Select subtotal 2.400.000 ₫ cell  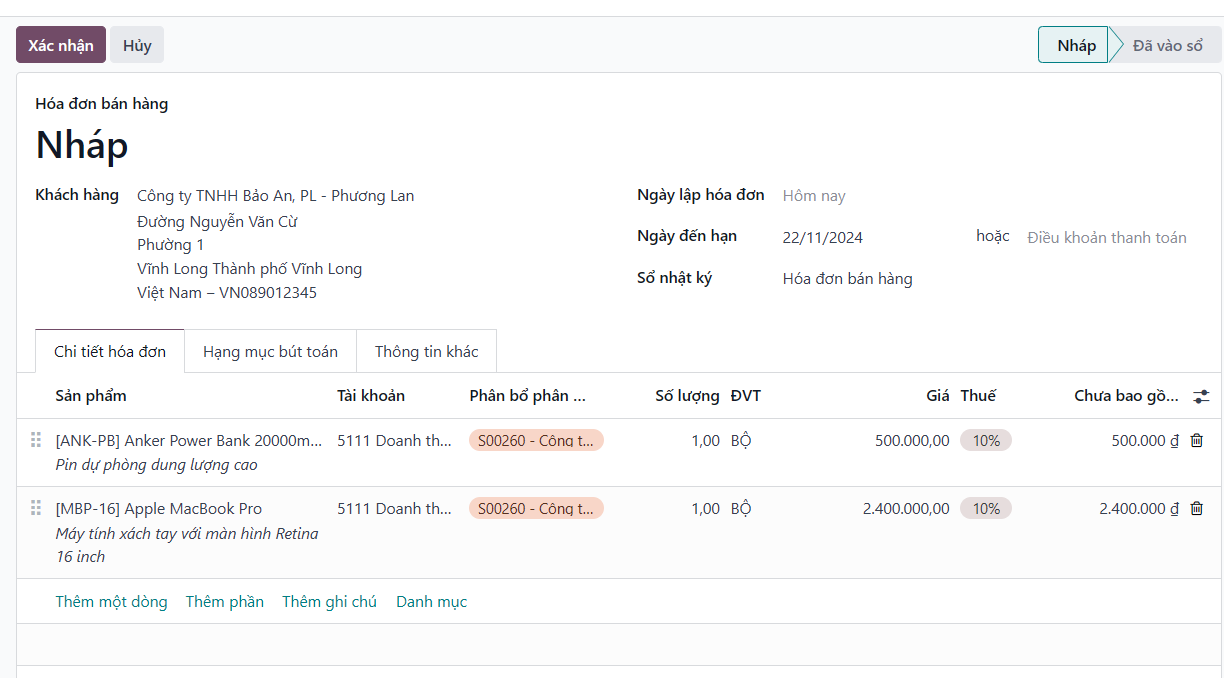click(x=1139, y=508)
